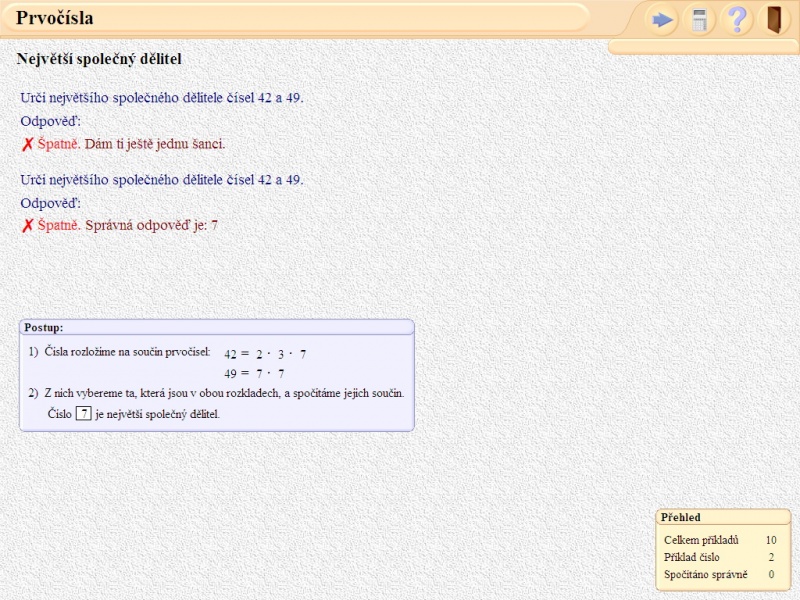Exit via the door icon
The height and width of the screenshot is (600, 800).
click(774, 20)
